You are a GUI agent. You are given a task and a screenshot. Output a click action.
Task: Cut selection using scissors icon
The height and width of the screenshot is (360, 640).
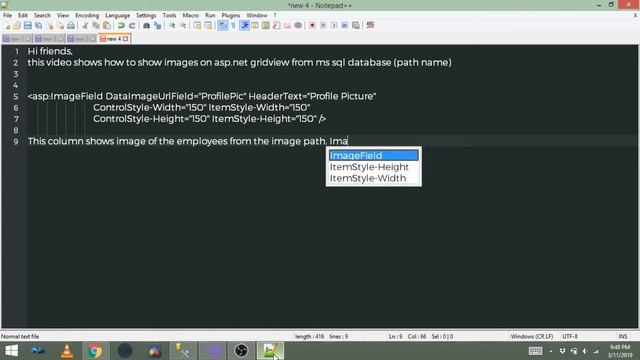tap(85, 26)
